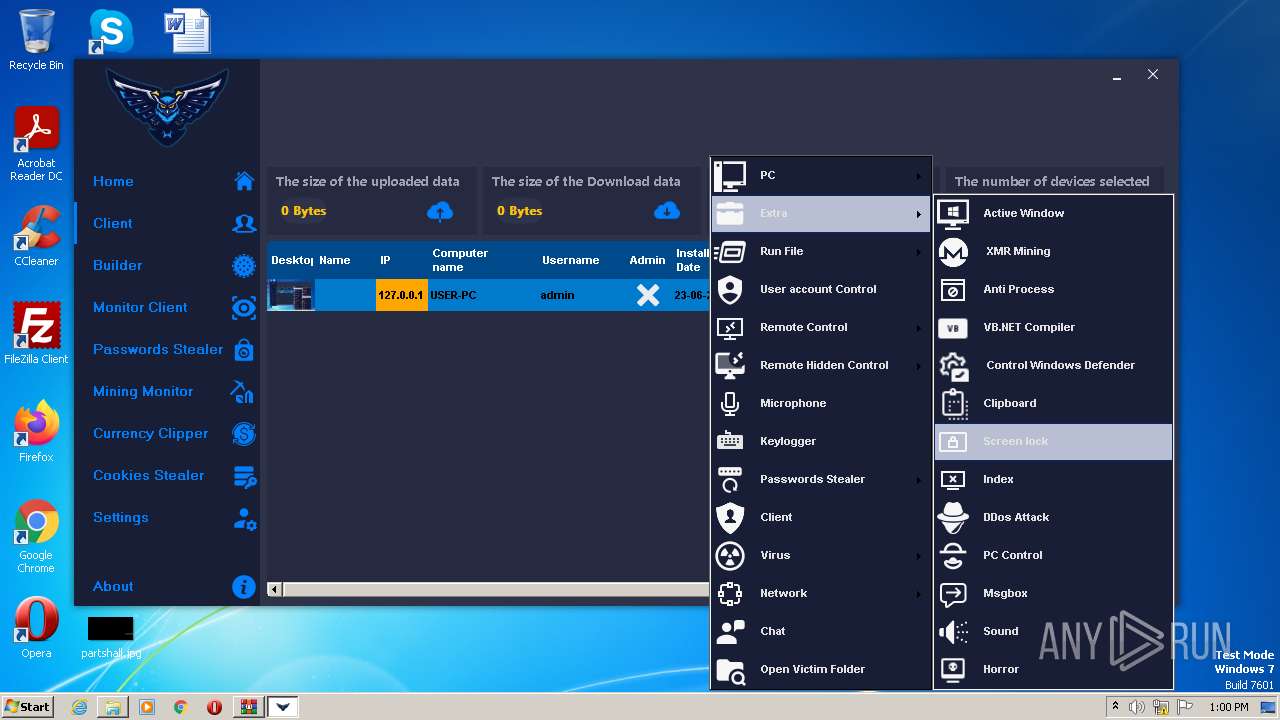Click the Cookies Stealer icon

click(x=244, y=476)
